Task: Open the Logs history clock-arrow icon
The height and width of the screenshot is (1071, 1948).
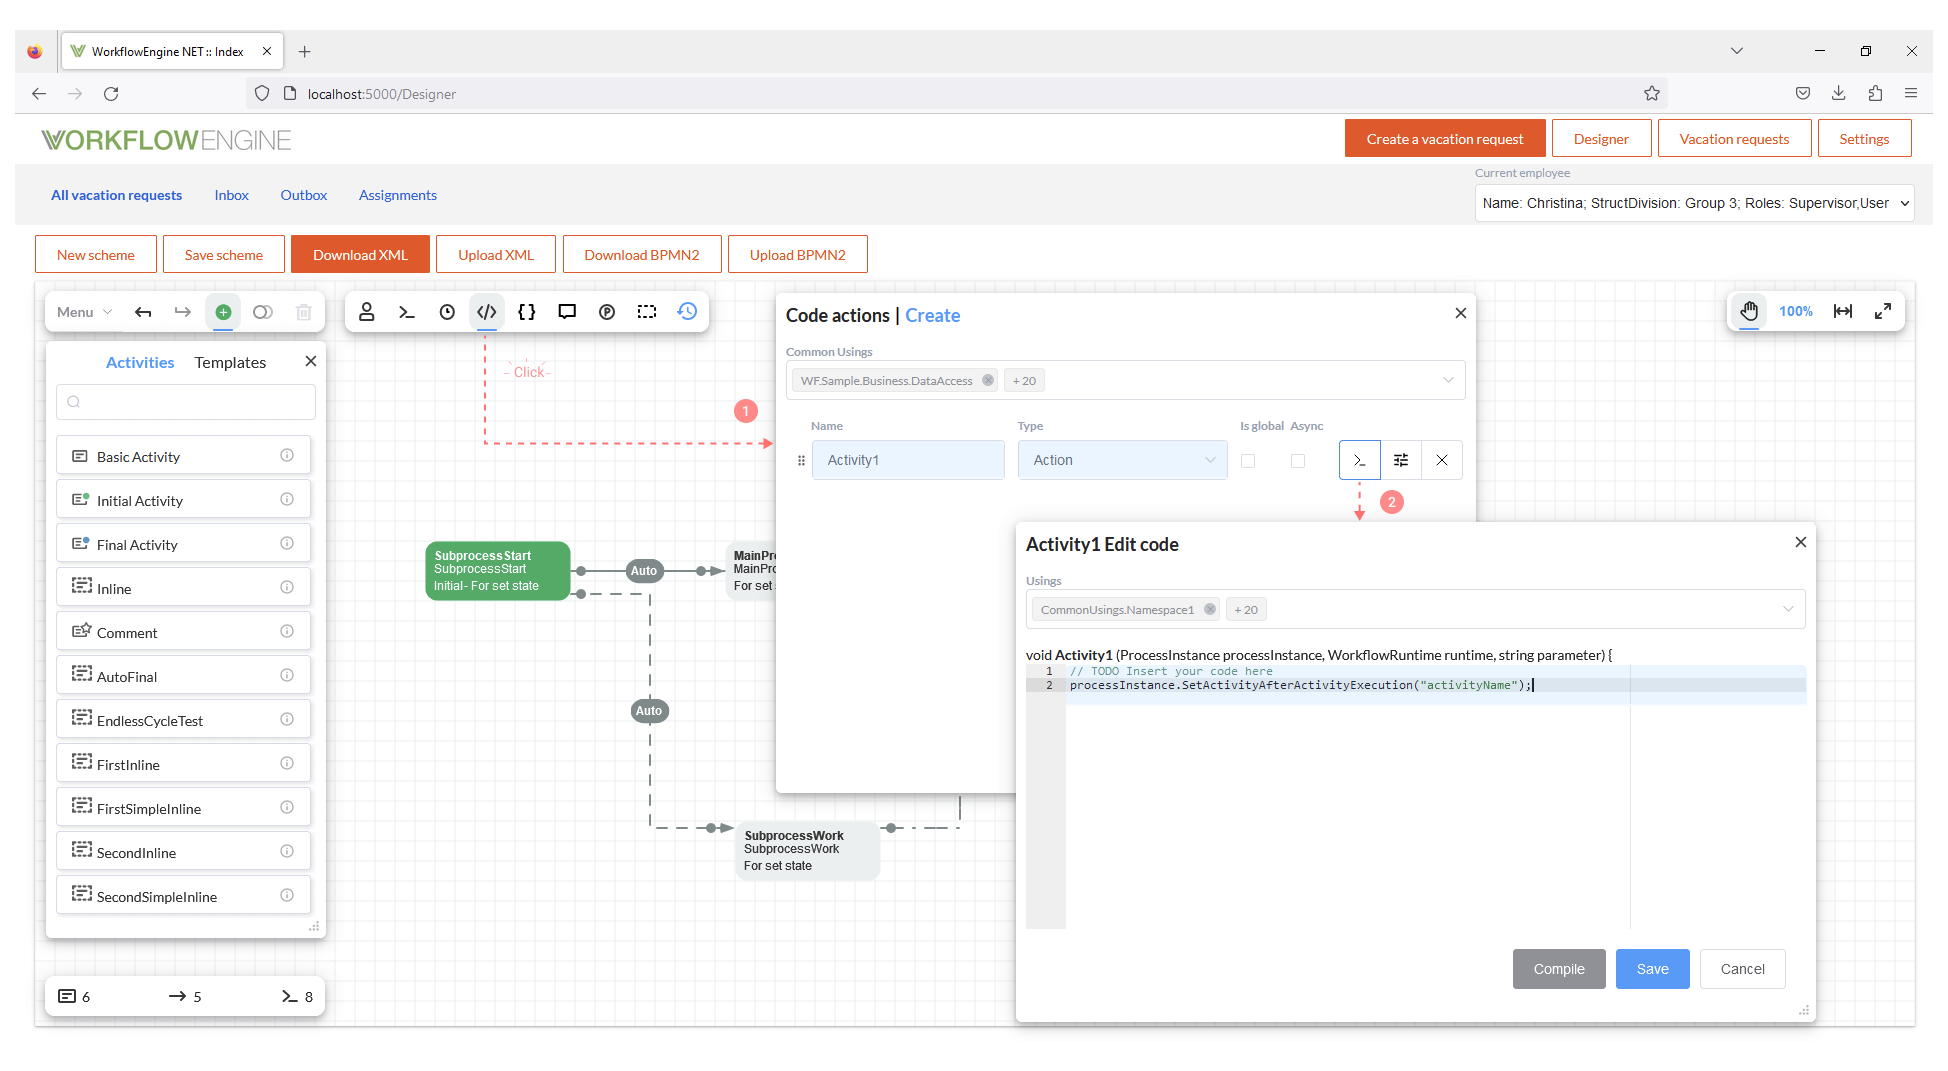Action: click(x=687, y=312)
